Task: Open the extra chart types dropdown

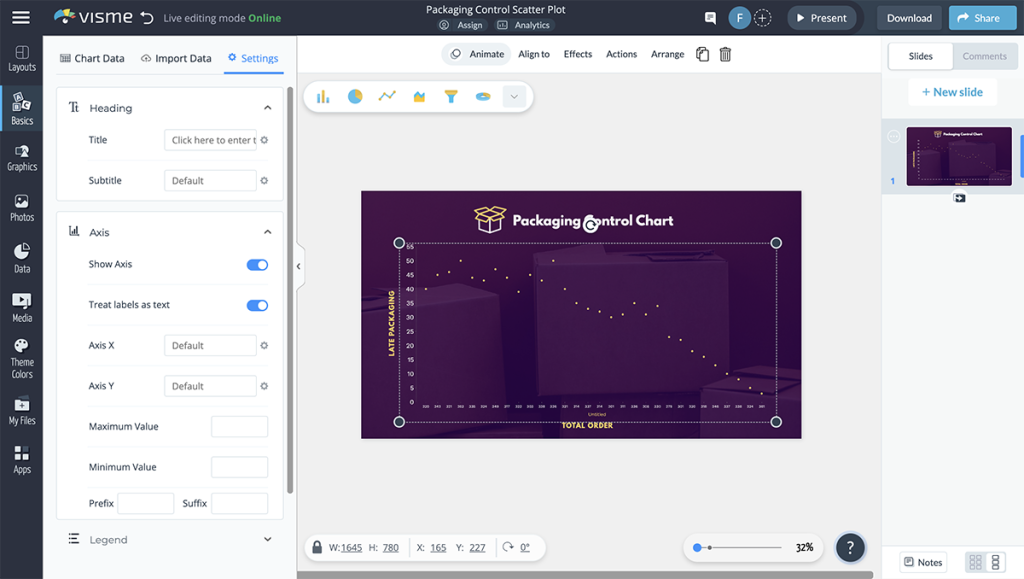Action: click(513, 96)
